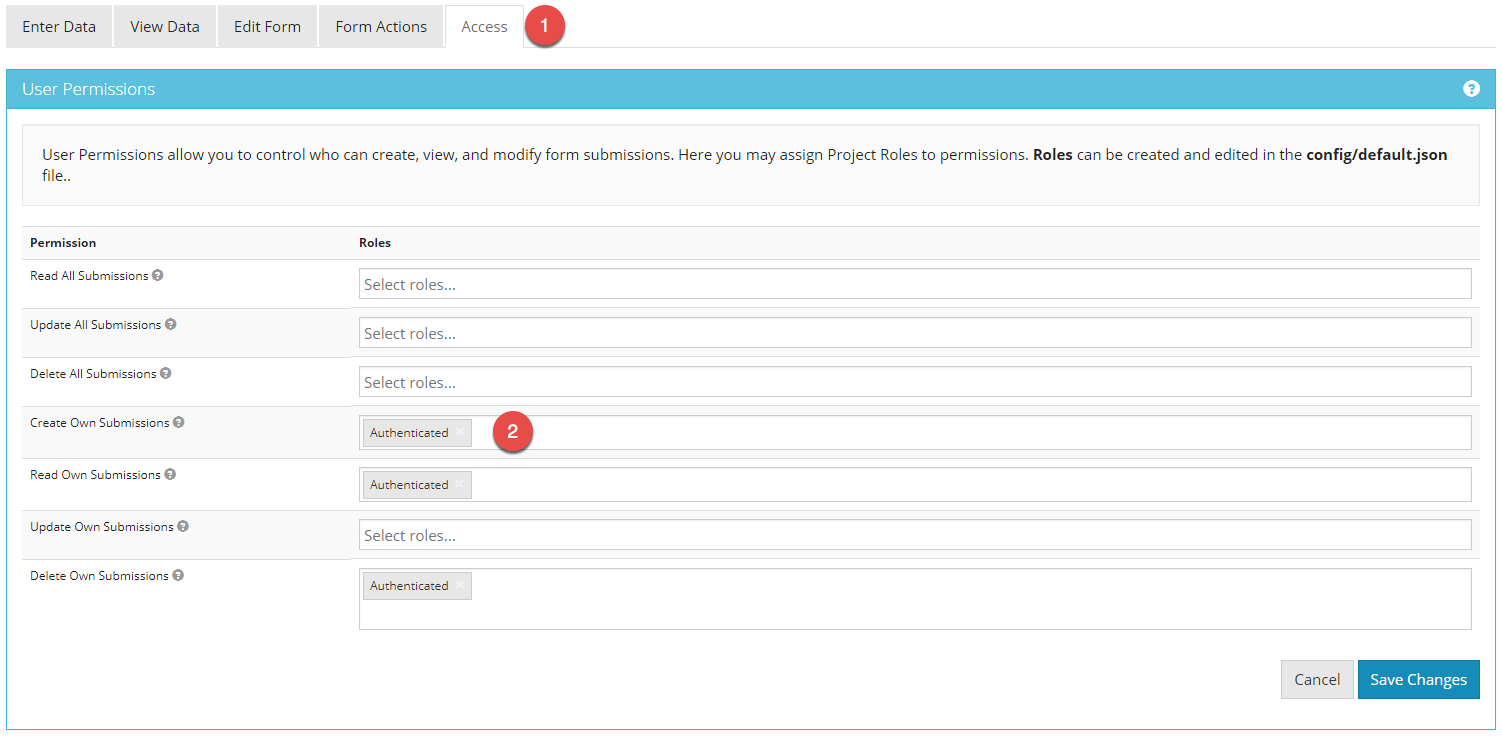The width and height of the screenshot is (1502, 736).
Task: Click help icon beside Delete All Submissions
Action: pos(166,373)
